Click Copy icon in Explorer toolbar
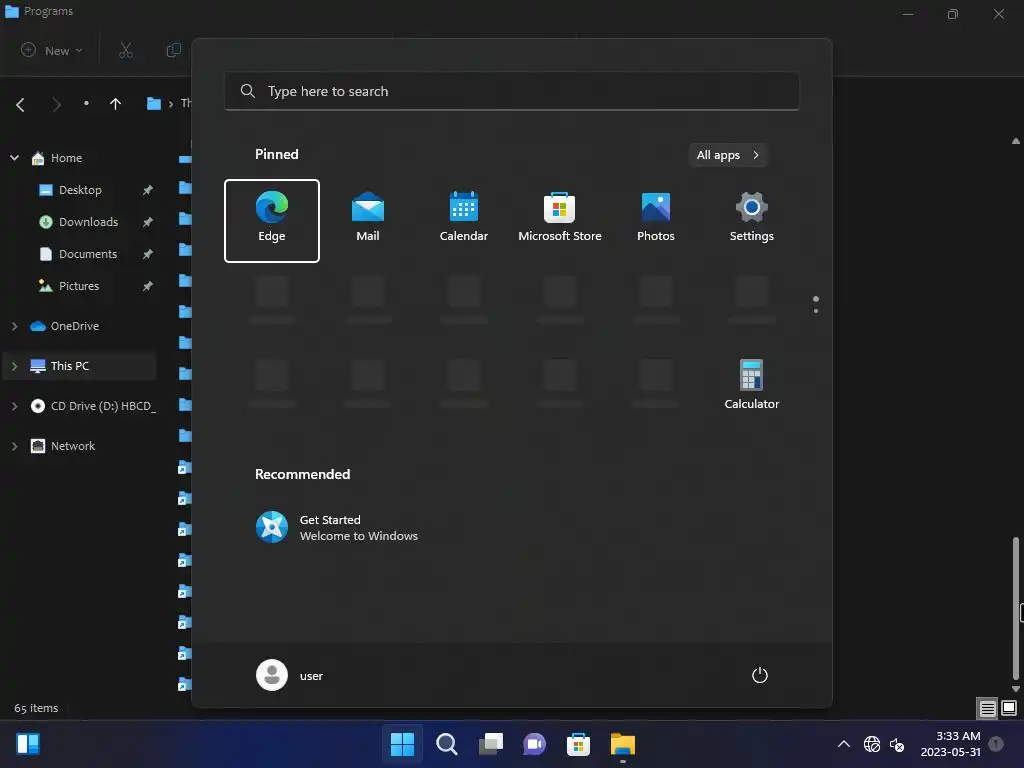The height and width of the screenshot is (768, 1024). (x=173, y=50)
